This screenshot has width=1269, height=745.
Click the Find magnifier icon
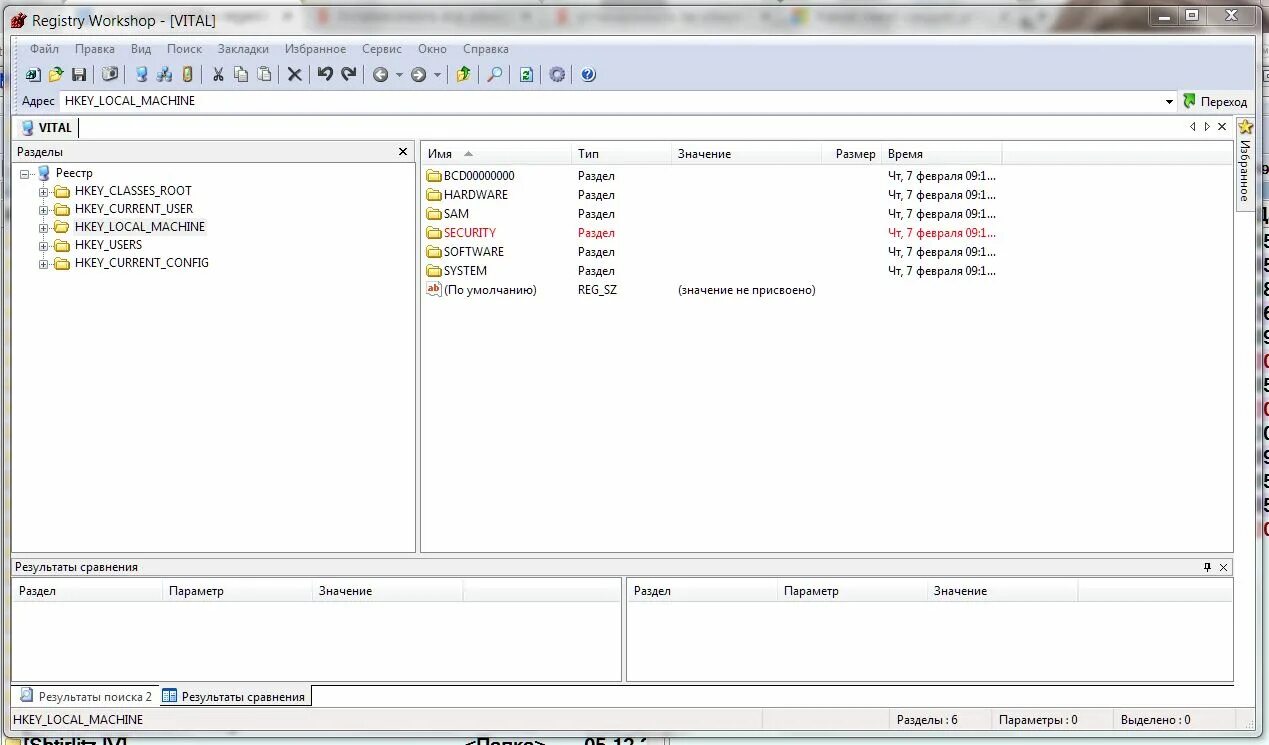(495, 75)
